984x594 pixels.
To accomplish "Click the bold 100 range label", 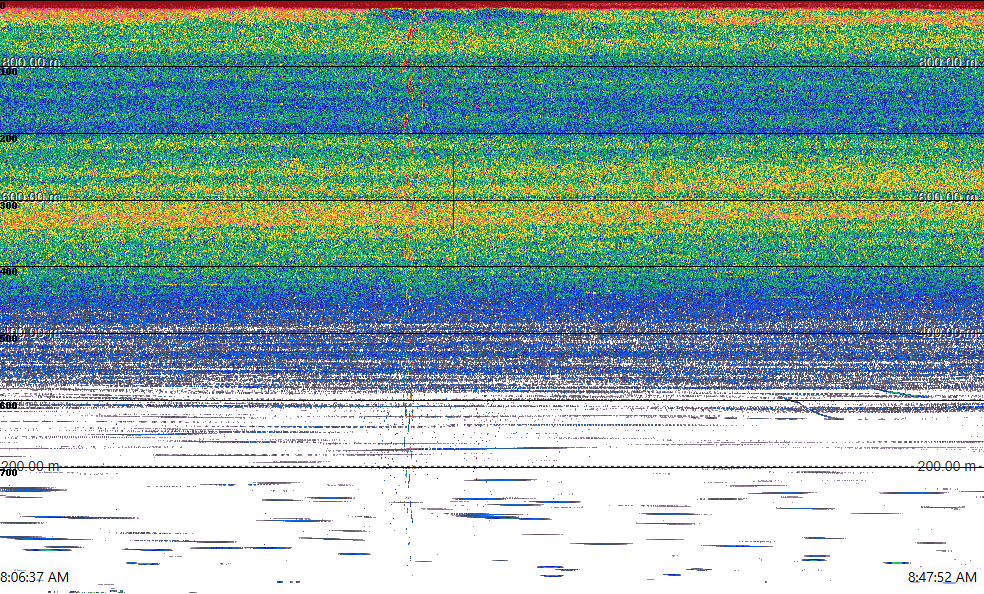I will click(9, 72).
